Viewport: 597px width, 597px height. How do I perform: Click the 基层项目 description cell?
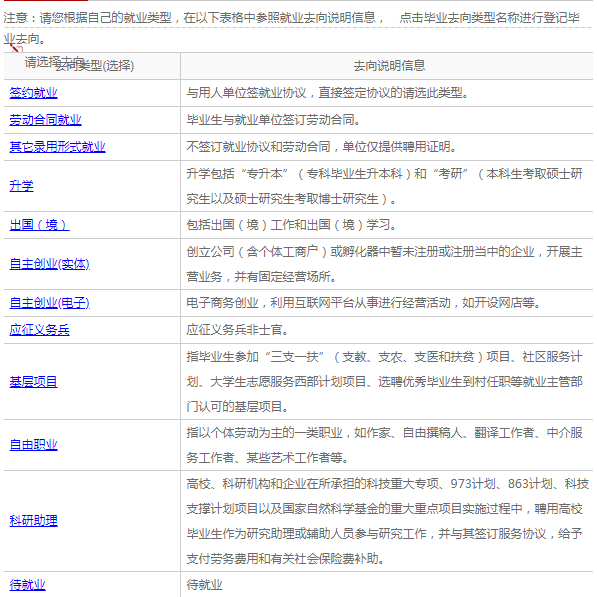point(387,382)
